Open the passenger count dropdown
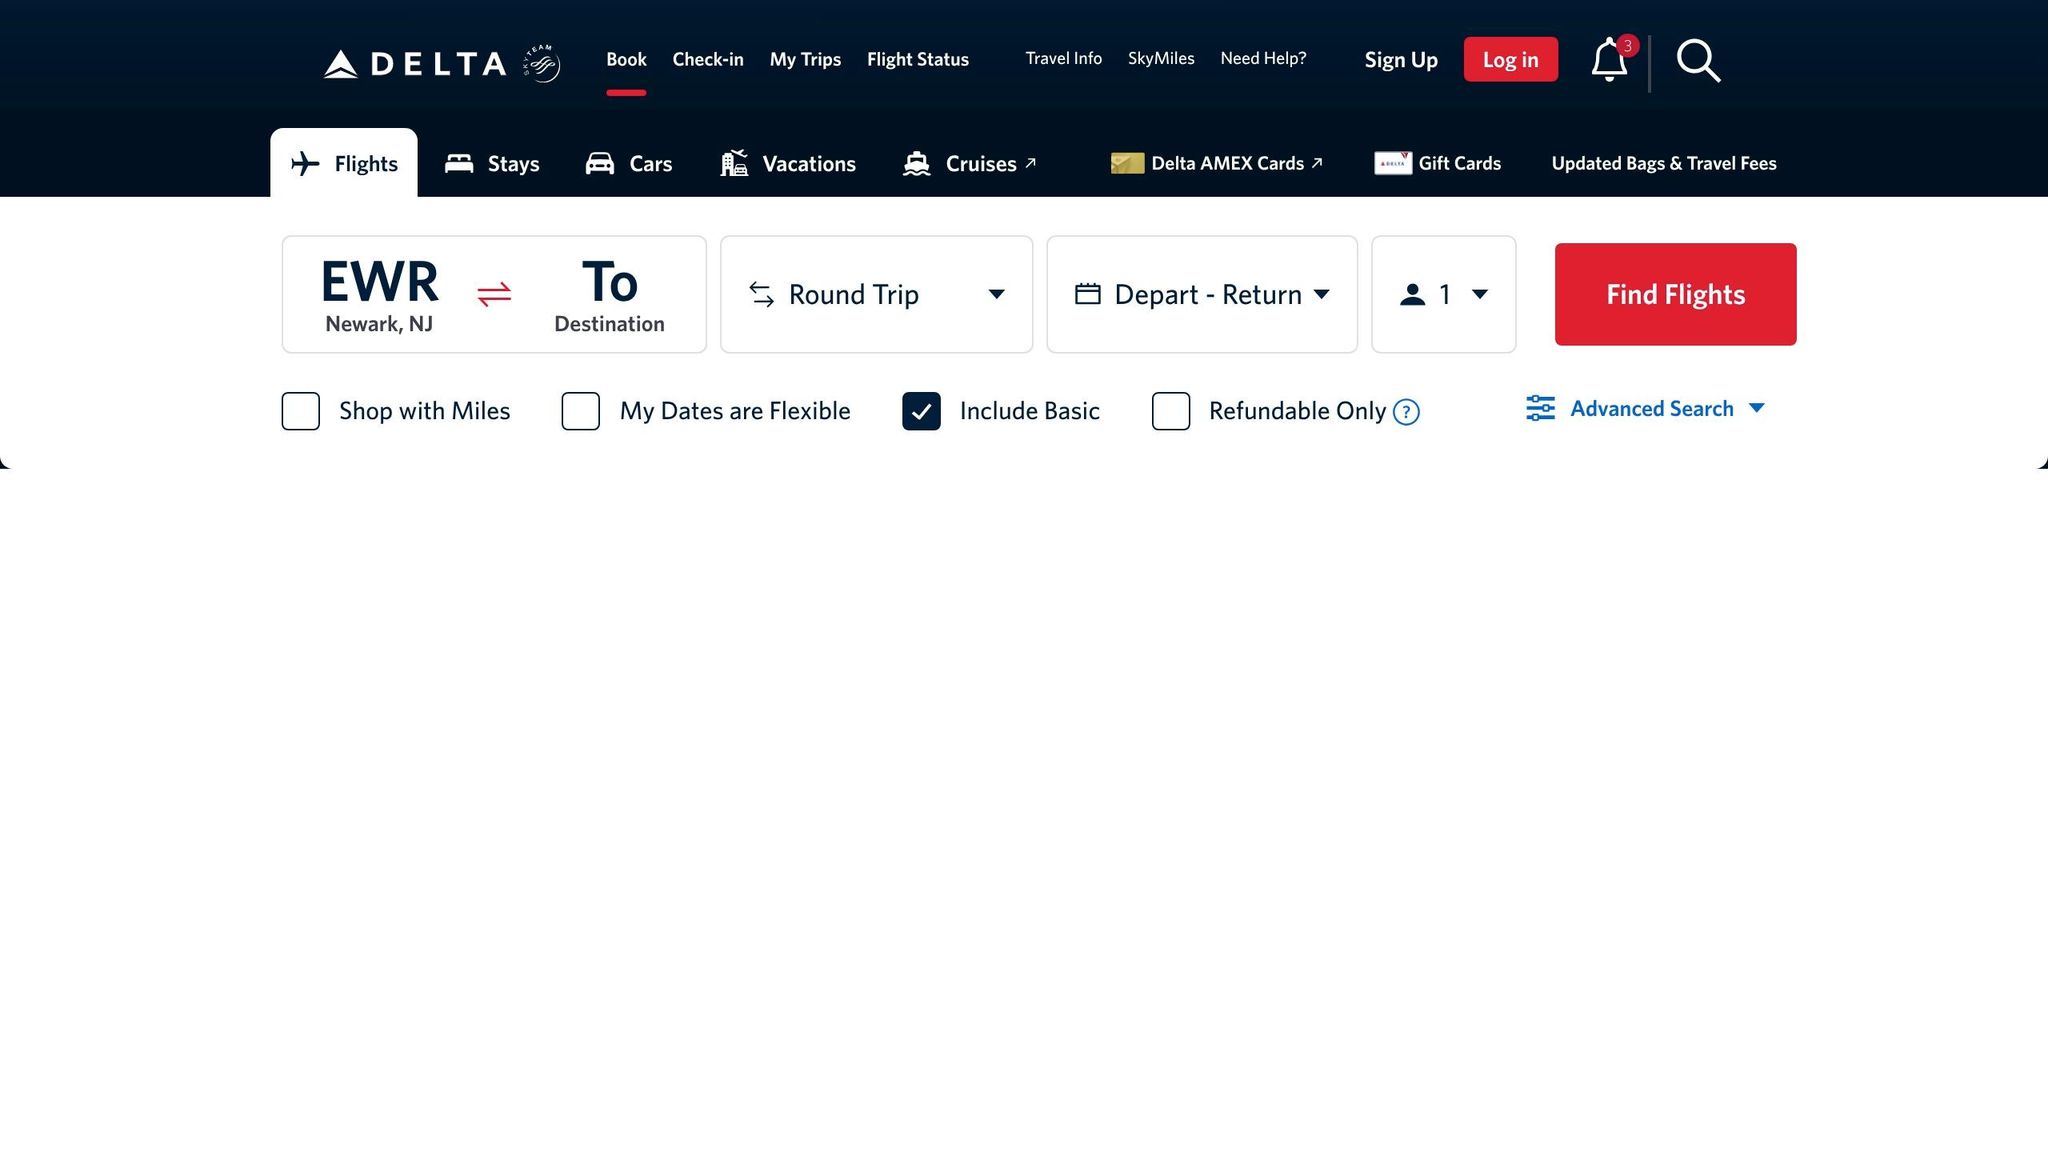The image size is (2048, 1152). pos(1444,294)
